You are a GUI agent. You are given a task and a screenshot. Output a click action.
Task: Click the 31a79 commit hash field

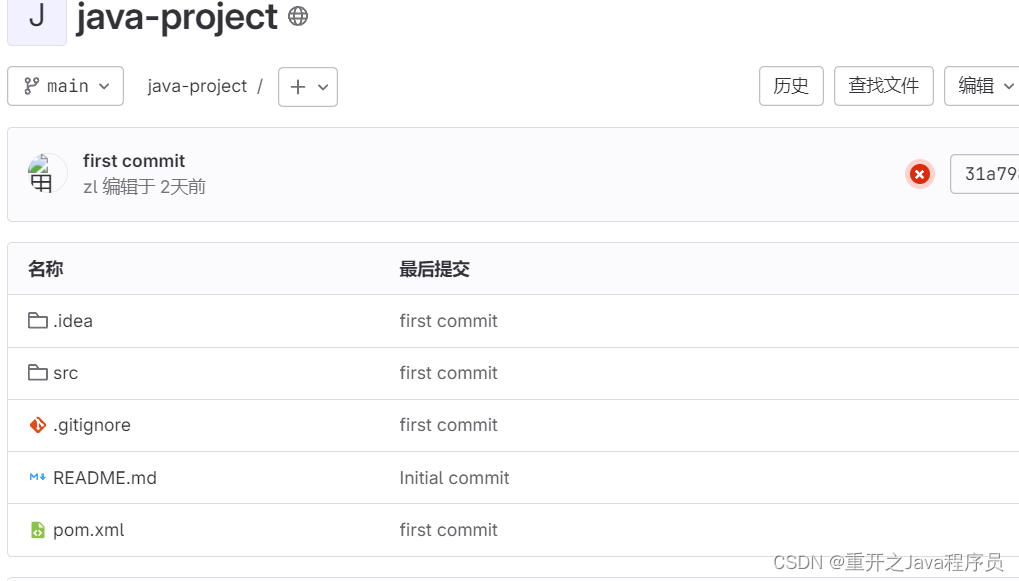pyautogui.click(x=985, y=174)
